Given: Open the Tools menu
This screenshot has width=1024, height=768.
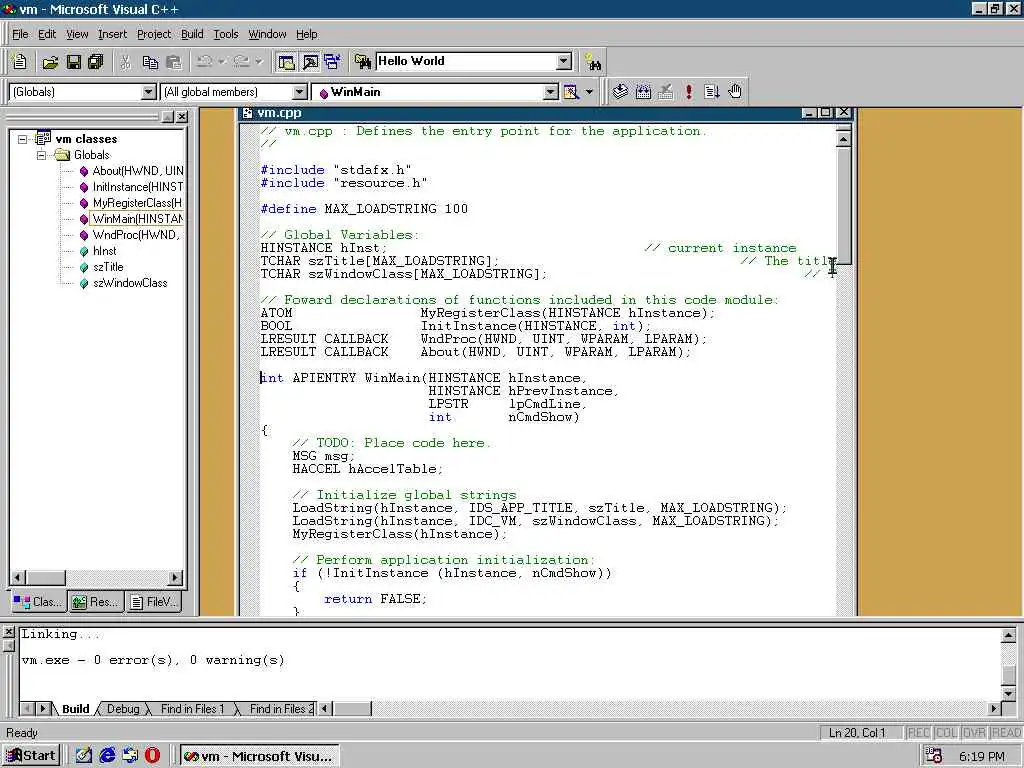Looking at the screenshot, I should point(226,34).
